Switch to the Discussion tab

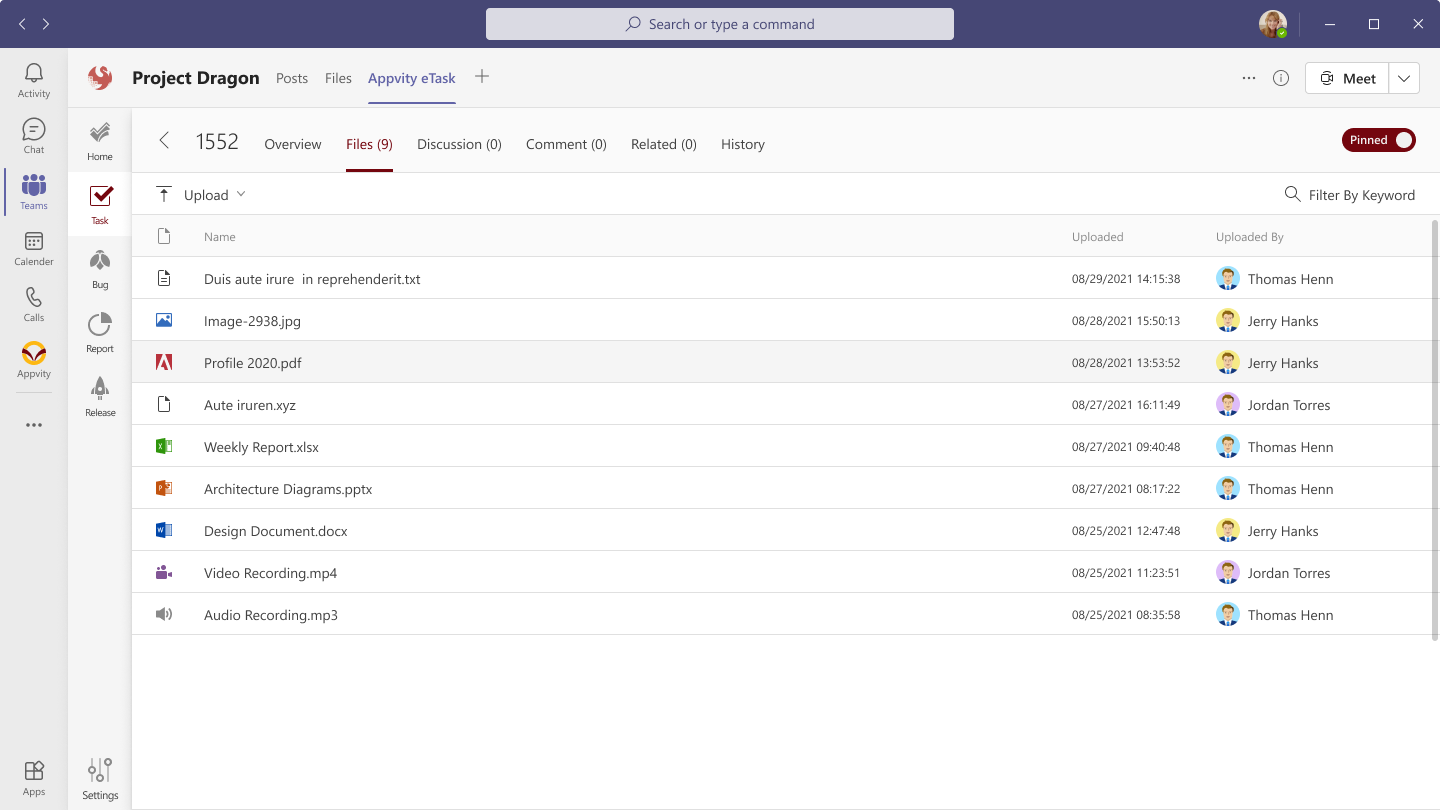point(459,144)
